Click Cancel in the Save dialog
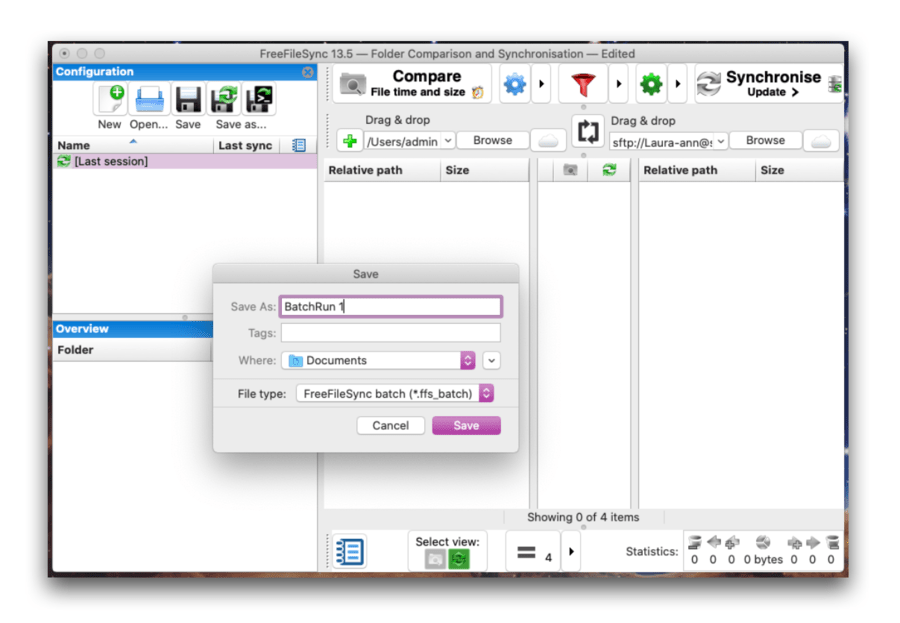900x623 pixels. point(390,425)
